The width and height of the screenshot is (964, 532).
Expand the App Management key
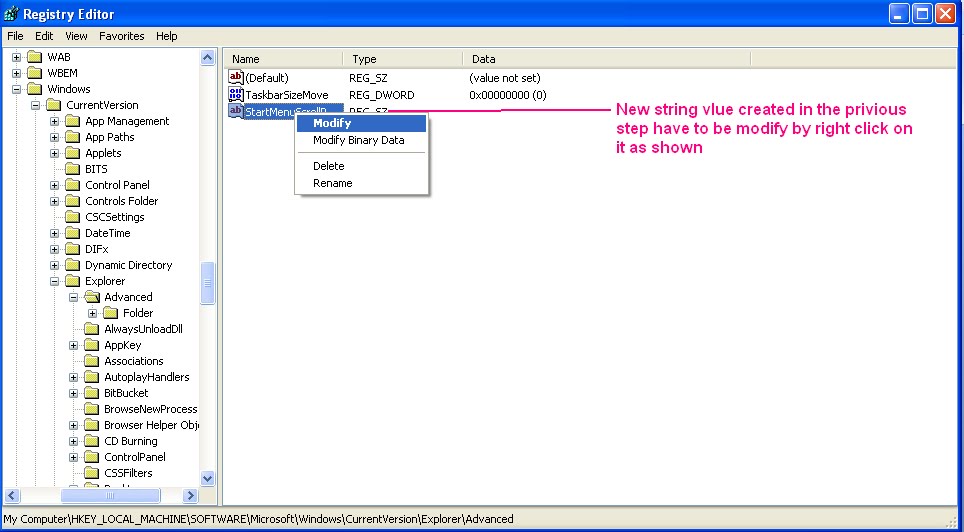tap(55, 121)
